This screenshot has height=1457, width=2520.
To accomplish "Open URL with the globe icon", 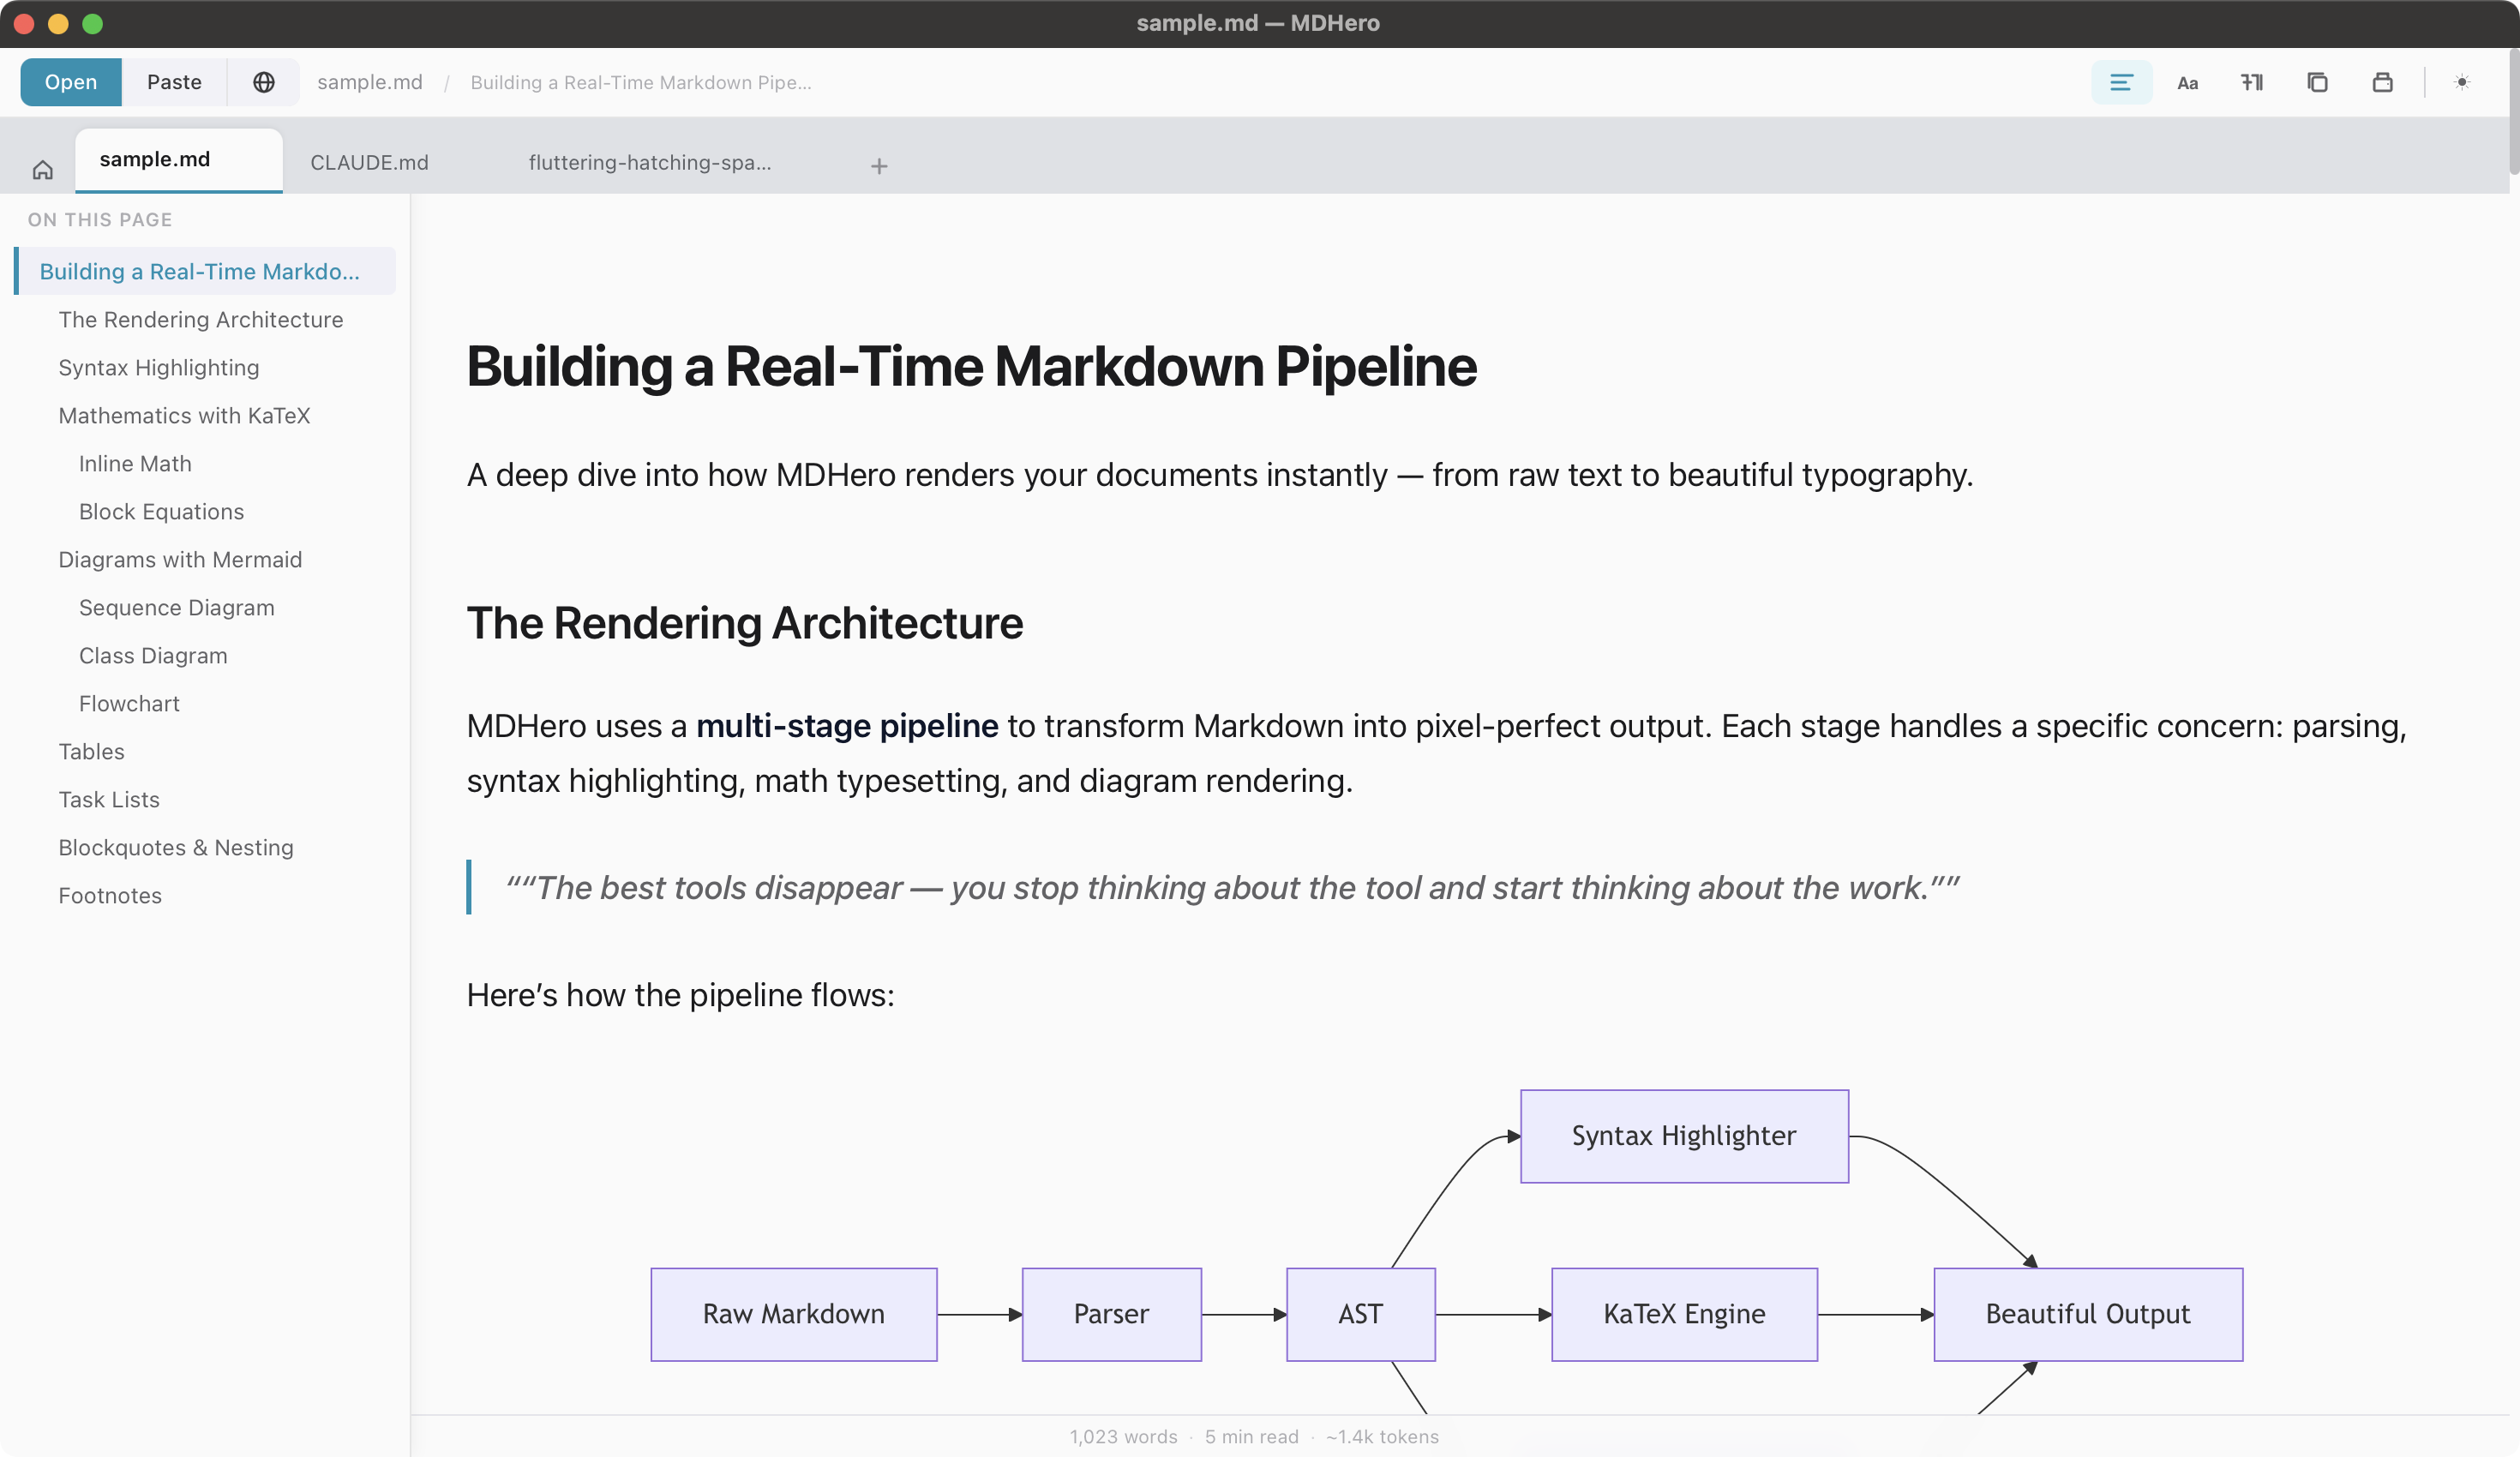I will tap(263, 82).
